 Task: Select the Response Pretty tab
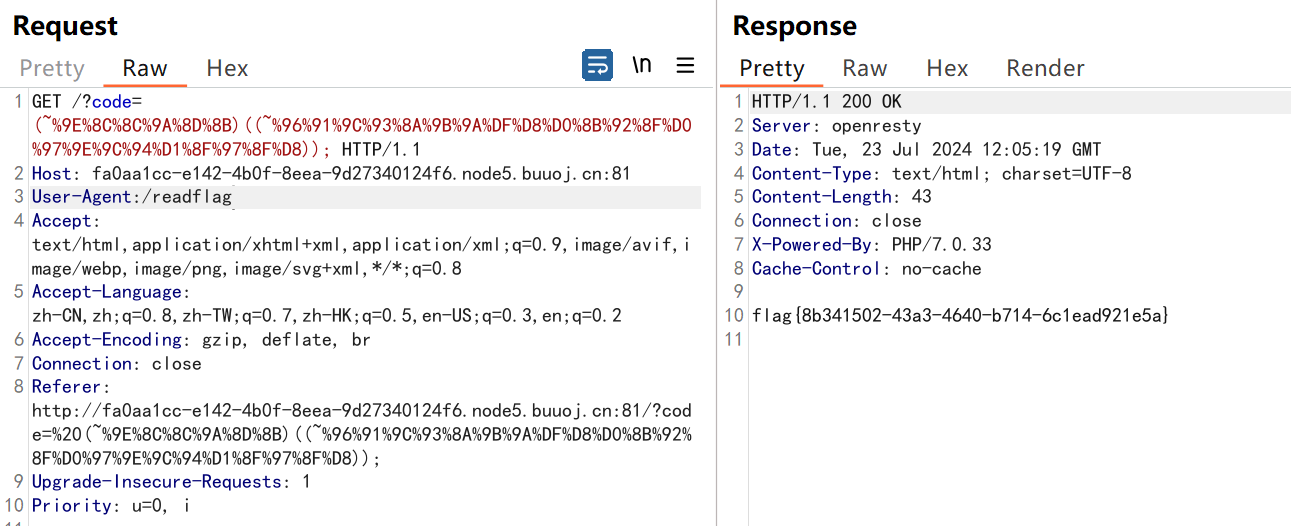click(772, 68)
